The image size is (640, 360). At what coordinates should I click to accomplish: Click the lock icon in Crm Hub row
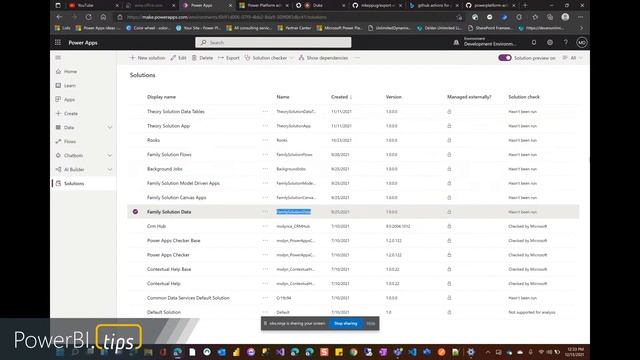pyautogui.click(x=449, y=226)
